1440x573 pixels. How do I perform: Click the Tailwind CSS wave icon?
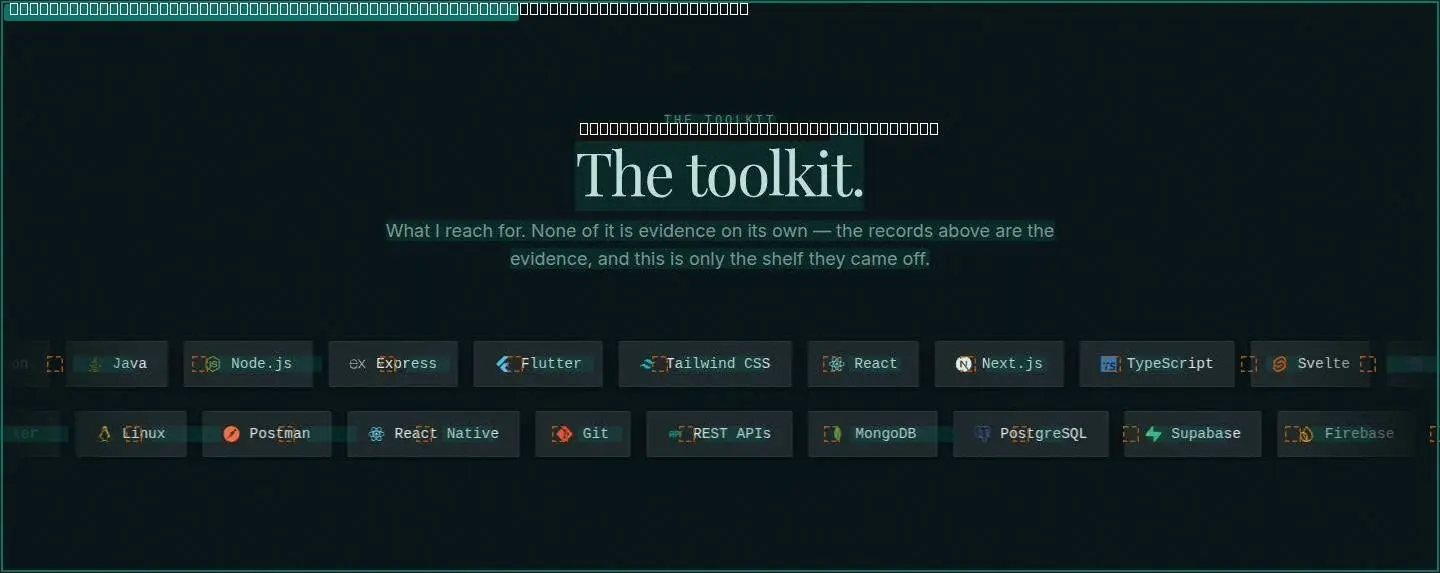coord(648,364)
